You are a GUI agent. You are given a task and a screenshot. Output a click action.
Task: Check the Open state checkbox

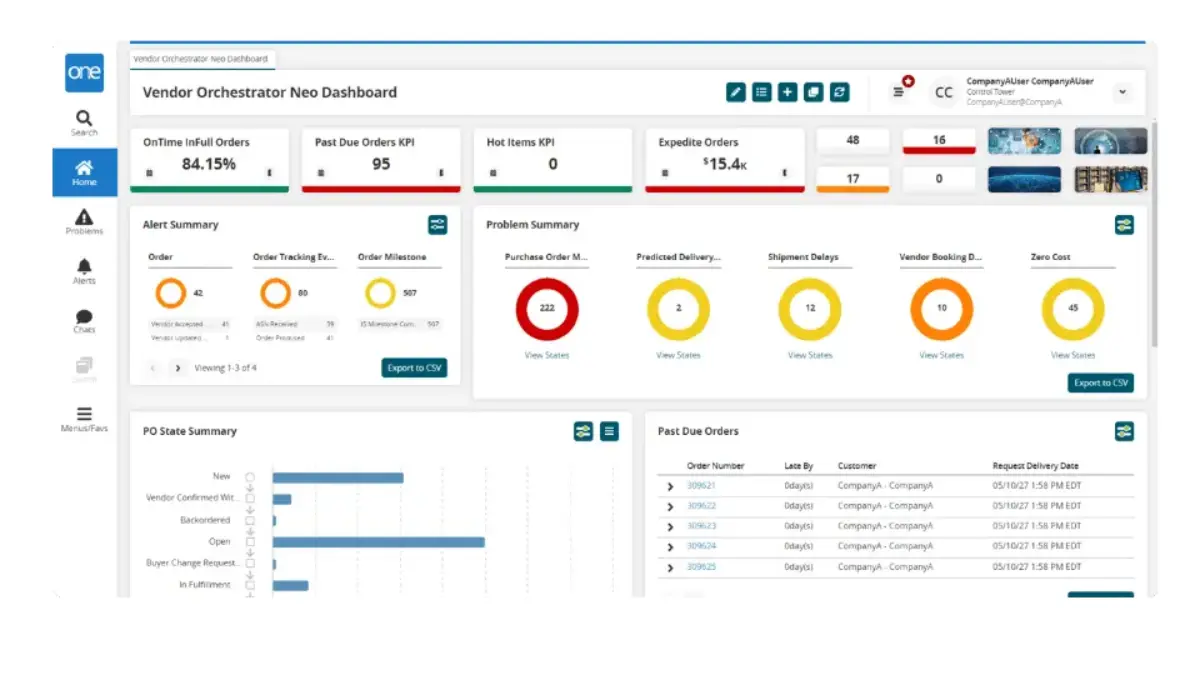point(250,542)
